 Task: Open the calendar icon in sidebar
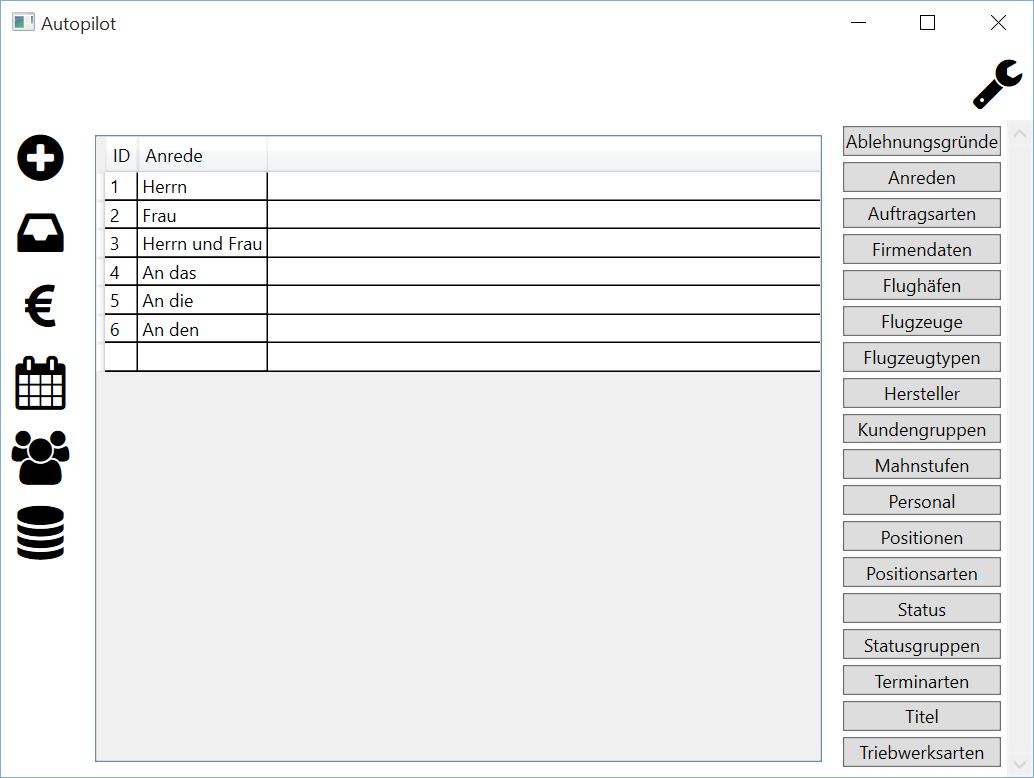(x=40, y=383)
